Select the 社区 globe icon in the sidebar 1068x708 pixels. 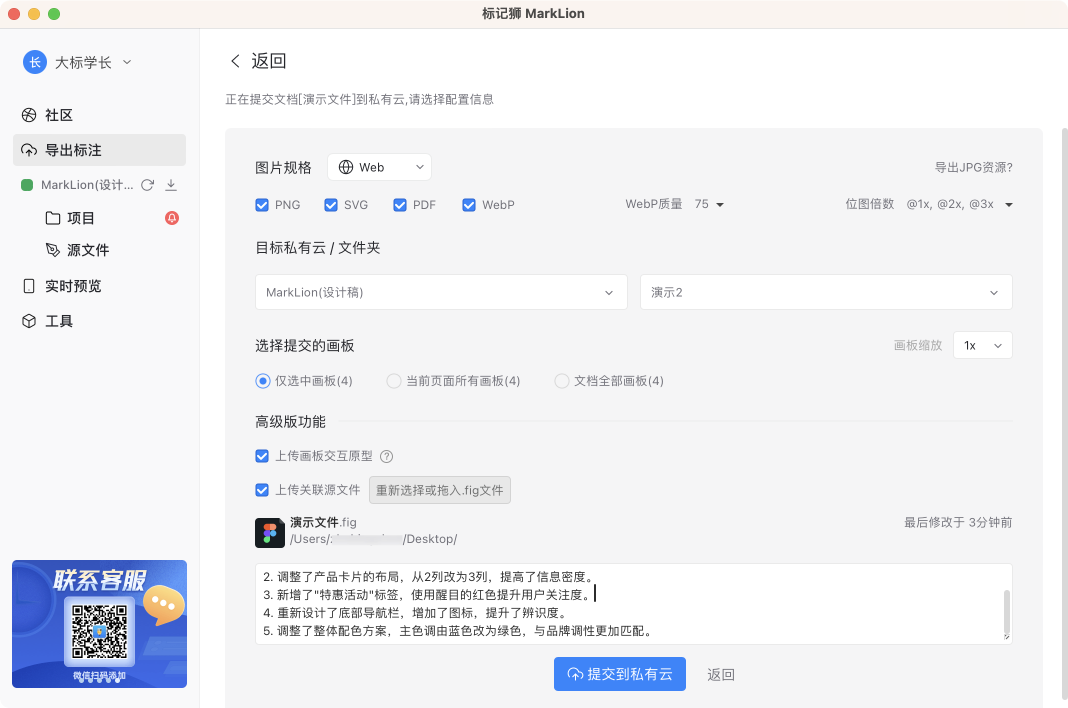pyautogui.click(x=29, y=115)
